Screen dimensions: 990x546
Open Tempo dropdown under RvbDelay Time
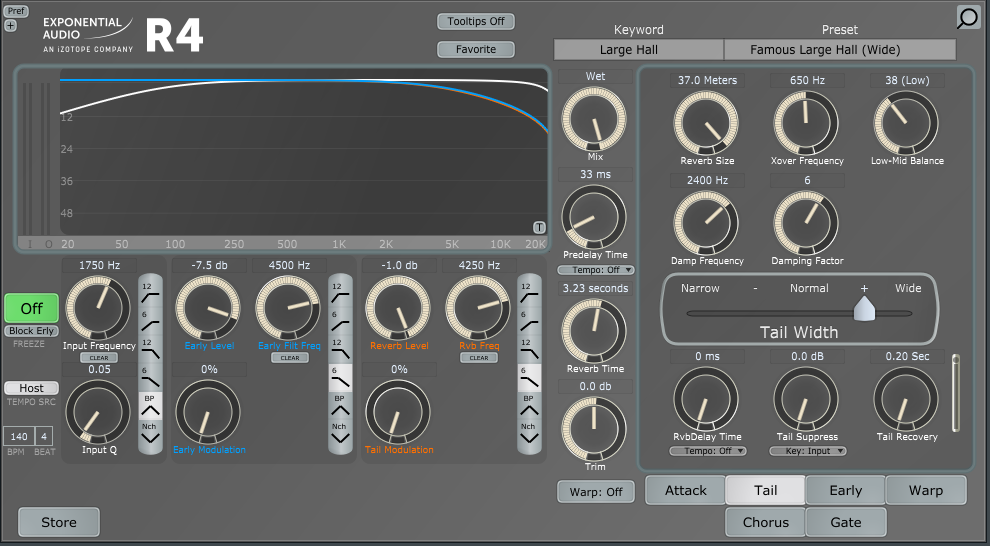tap(708, 451)
